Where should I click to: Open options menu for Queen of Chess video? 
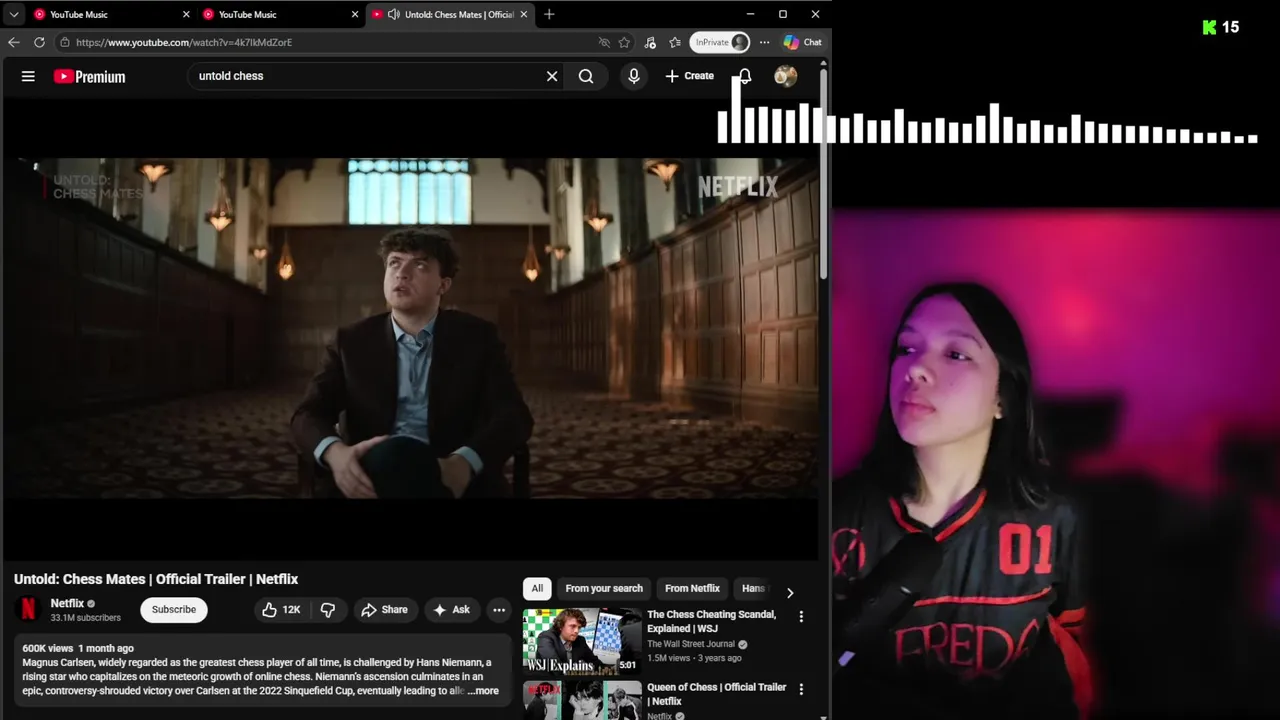pyautogui.click(x=800, y=689)
